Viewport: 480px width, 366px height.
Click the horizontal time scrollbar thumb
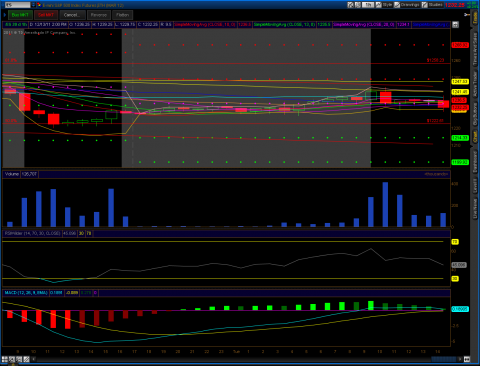click(x=444, y=359)
